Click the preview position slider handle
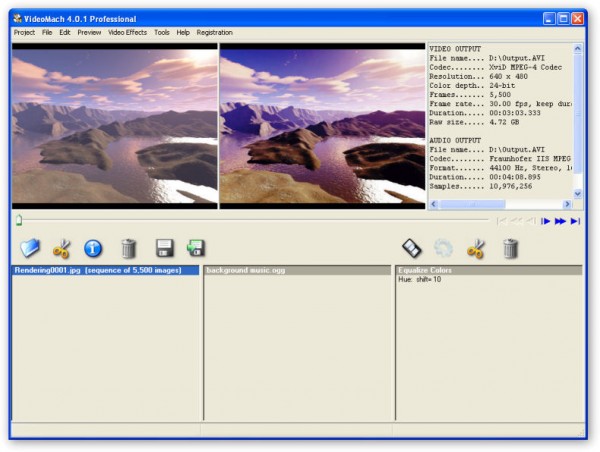 click(18, 221)
